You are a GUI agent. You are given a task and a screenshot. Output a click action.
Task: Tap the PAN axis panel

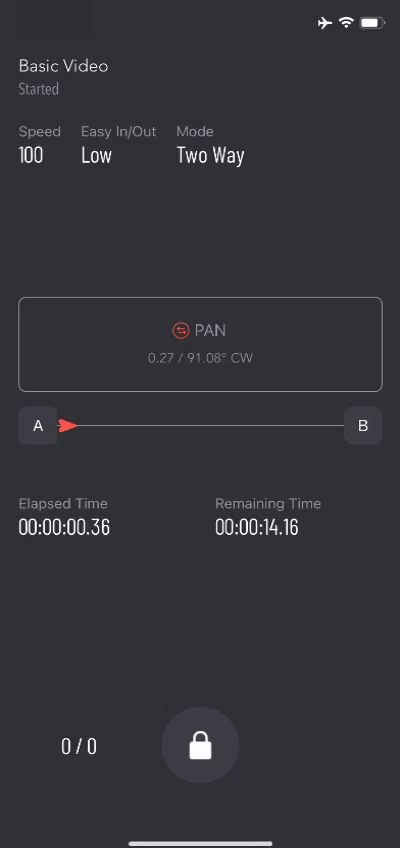[201, 344]
